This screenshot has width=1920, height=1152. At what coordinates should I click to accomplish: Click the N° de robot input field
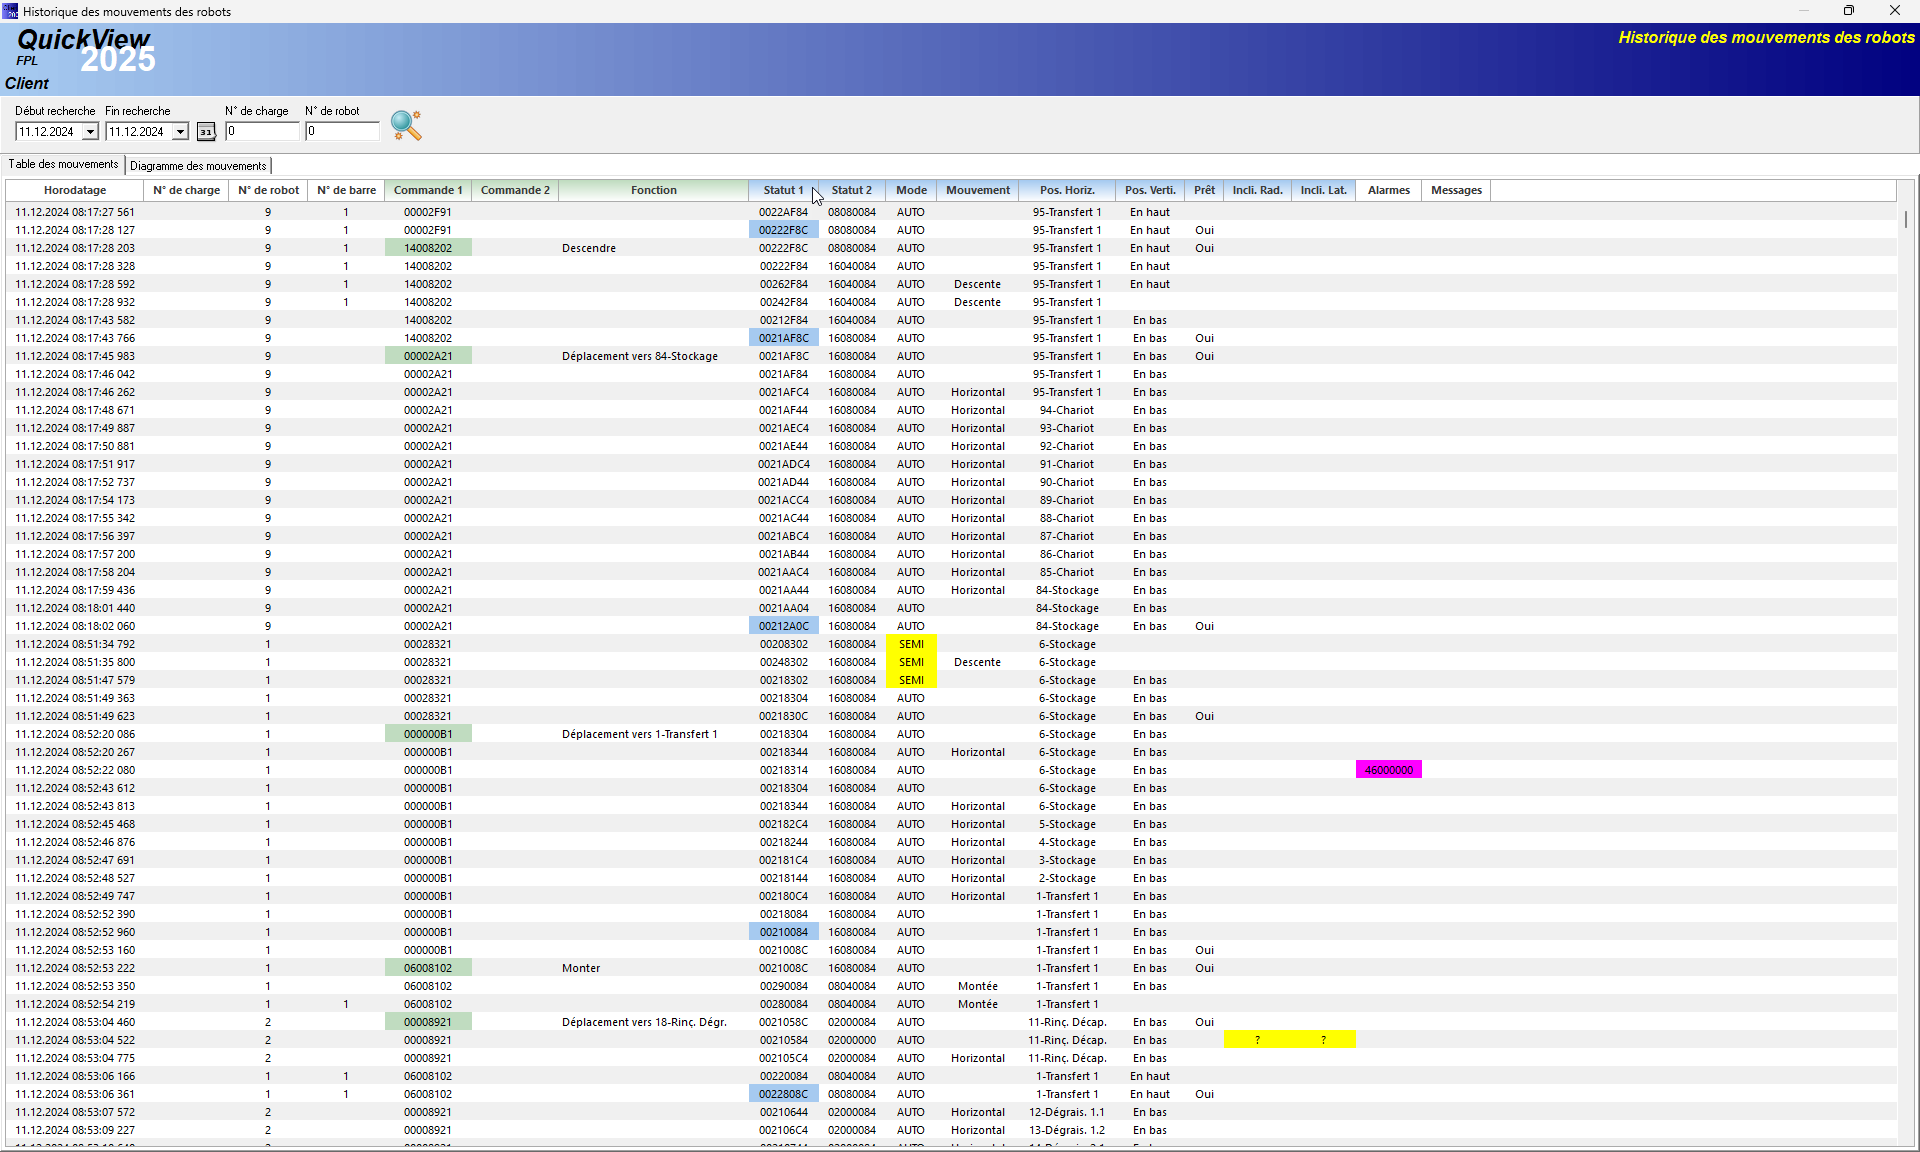[x=342, y=131]
